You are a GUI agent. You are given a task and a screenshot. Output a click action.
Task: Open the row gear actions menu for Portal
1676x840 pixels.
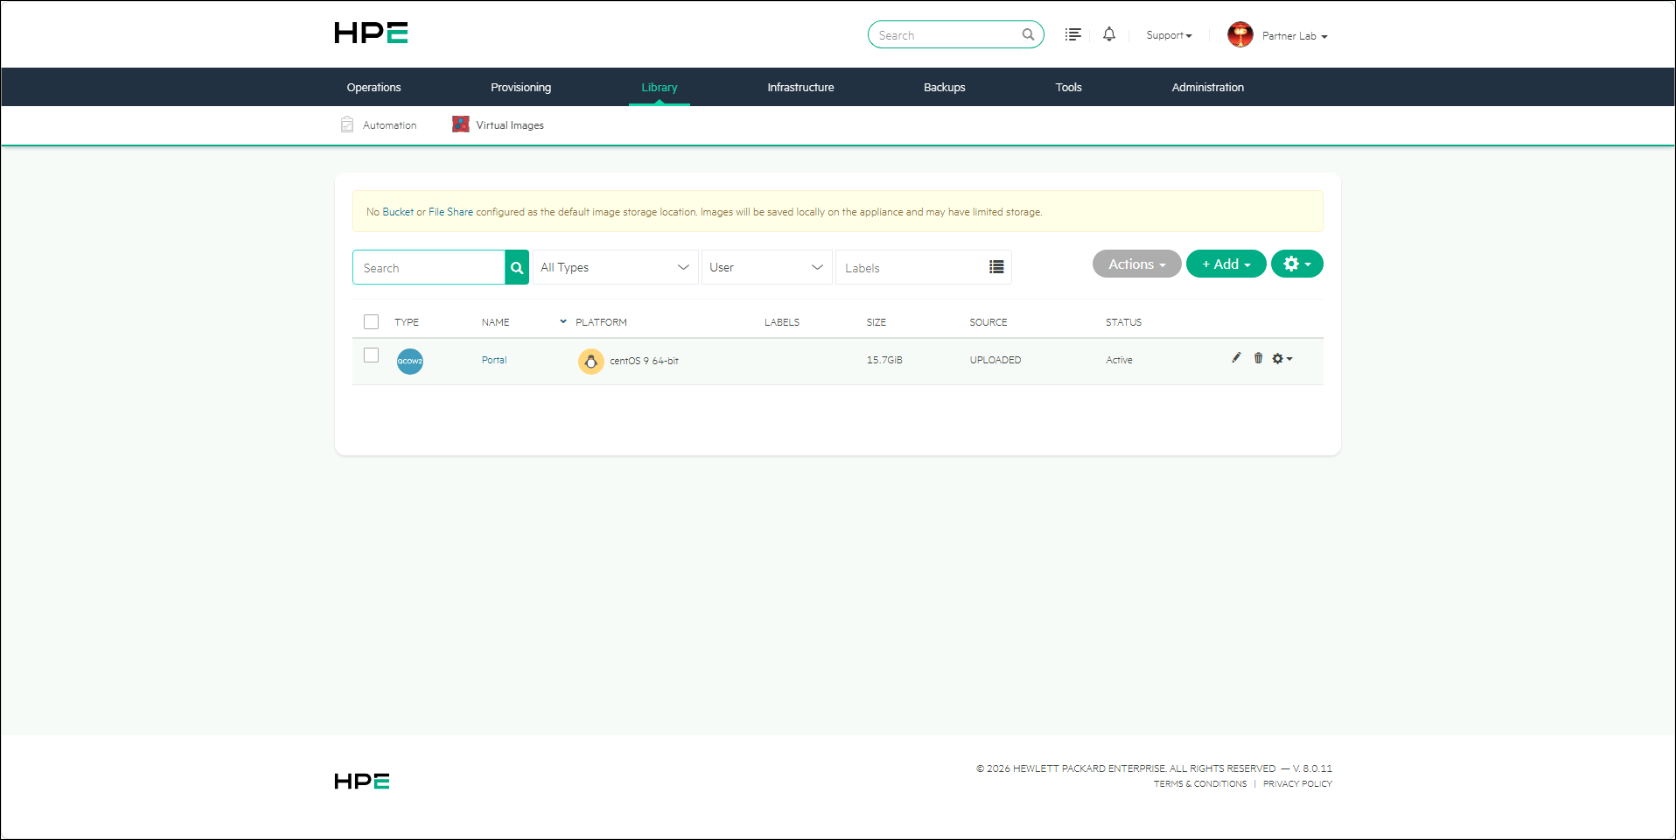click(x=1282, y=358)
